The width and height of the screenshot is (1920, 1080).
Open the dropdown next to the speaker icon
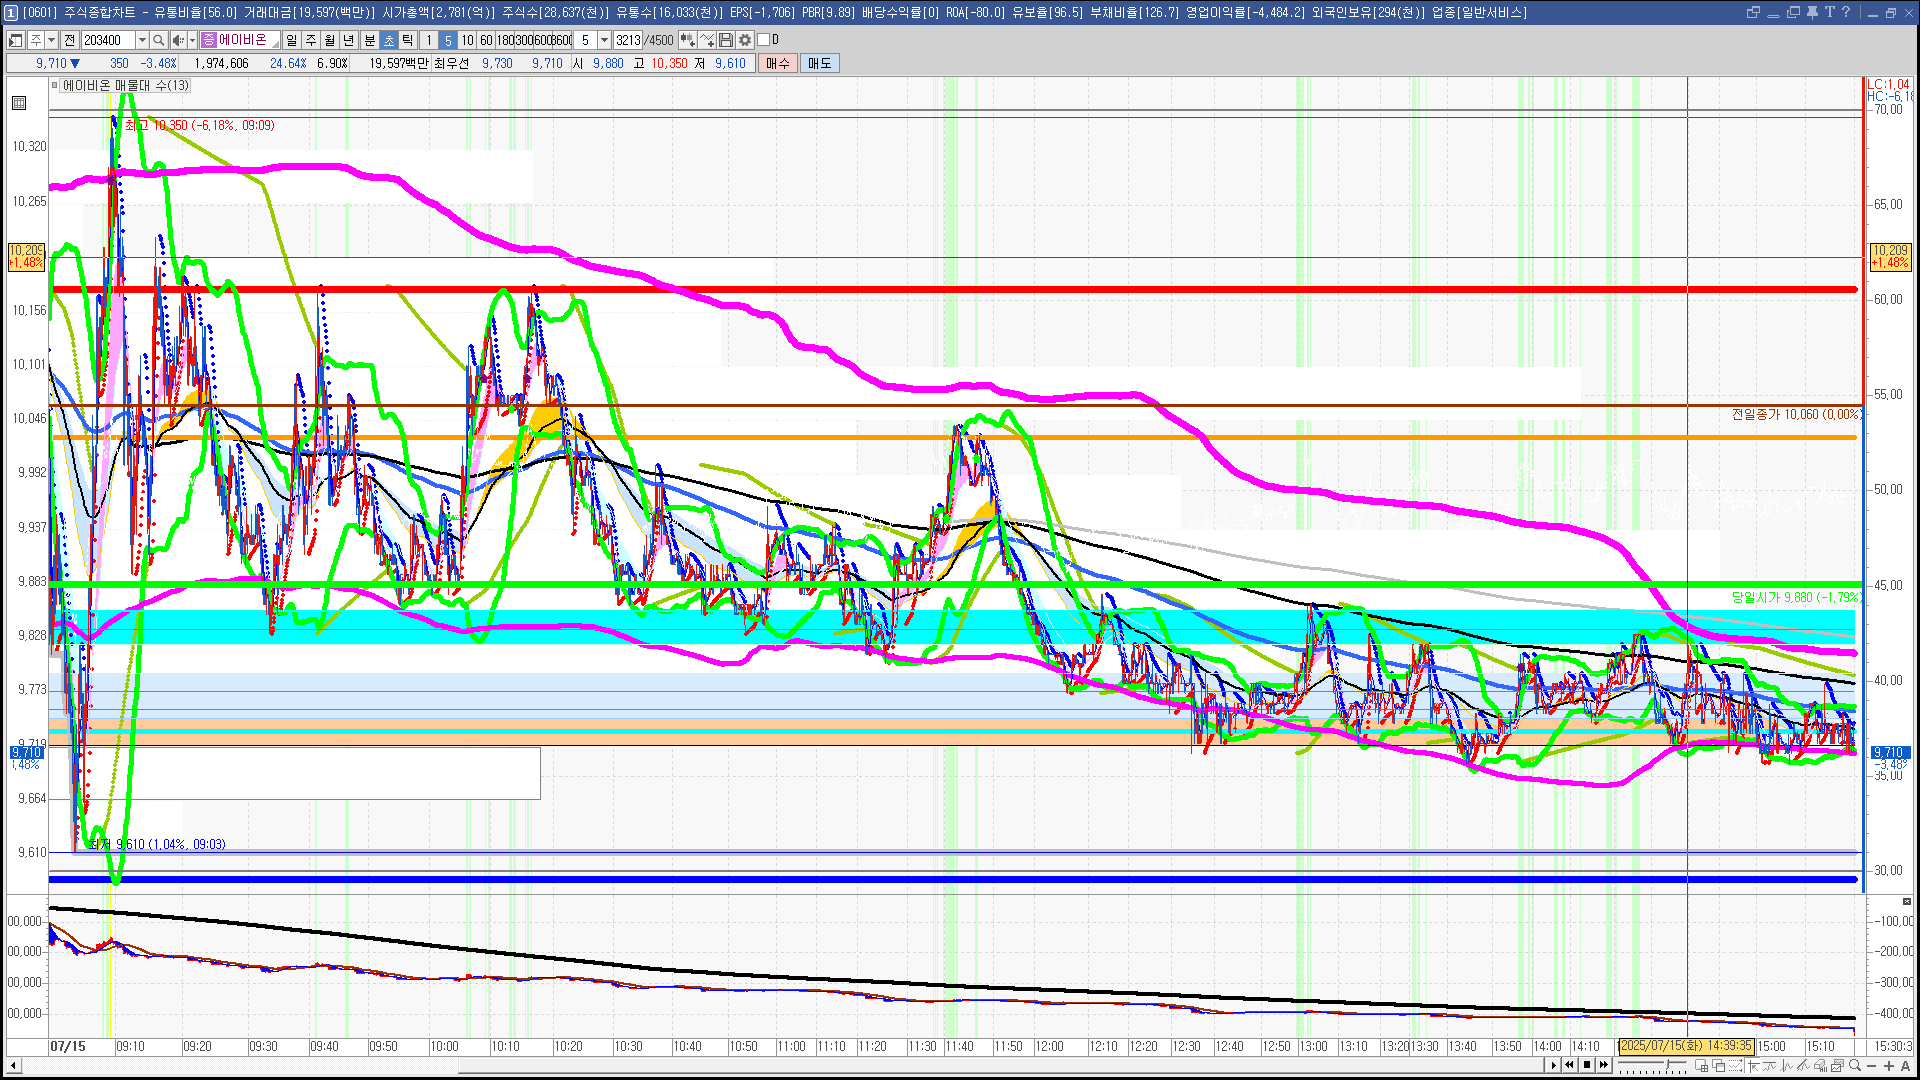[x=192, y=40]
